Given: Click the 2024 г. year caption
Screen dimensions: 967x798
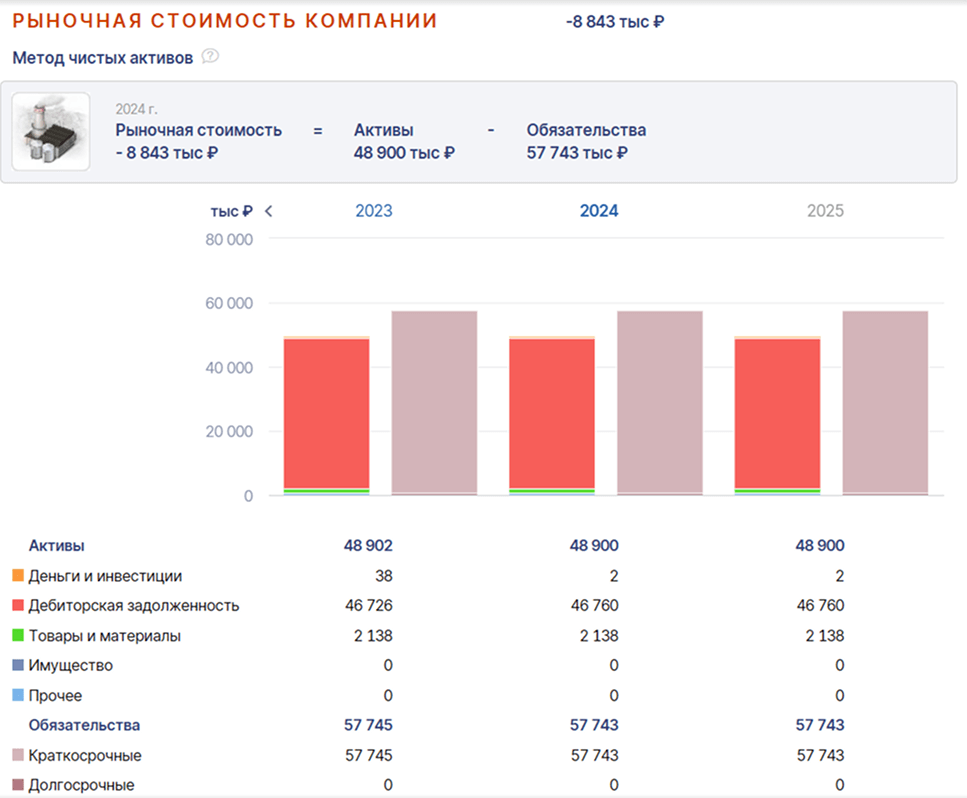Looking at the screenshot, I should point(136,109).
